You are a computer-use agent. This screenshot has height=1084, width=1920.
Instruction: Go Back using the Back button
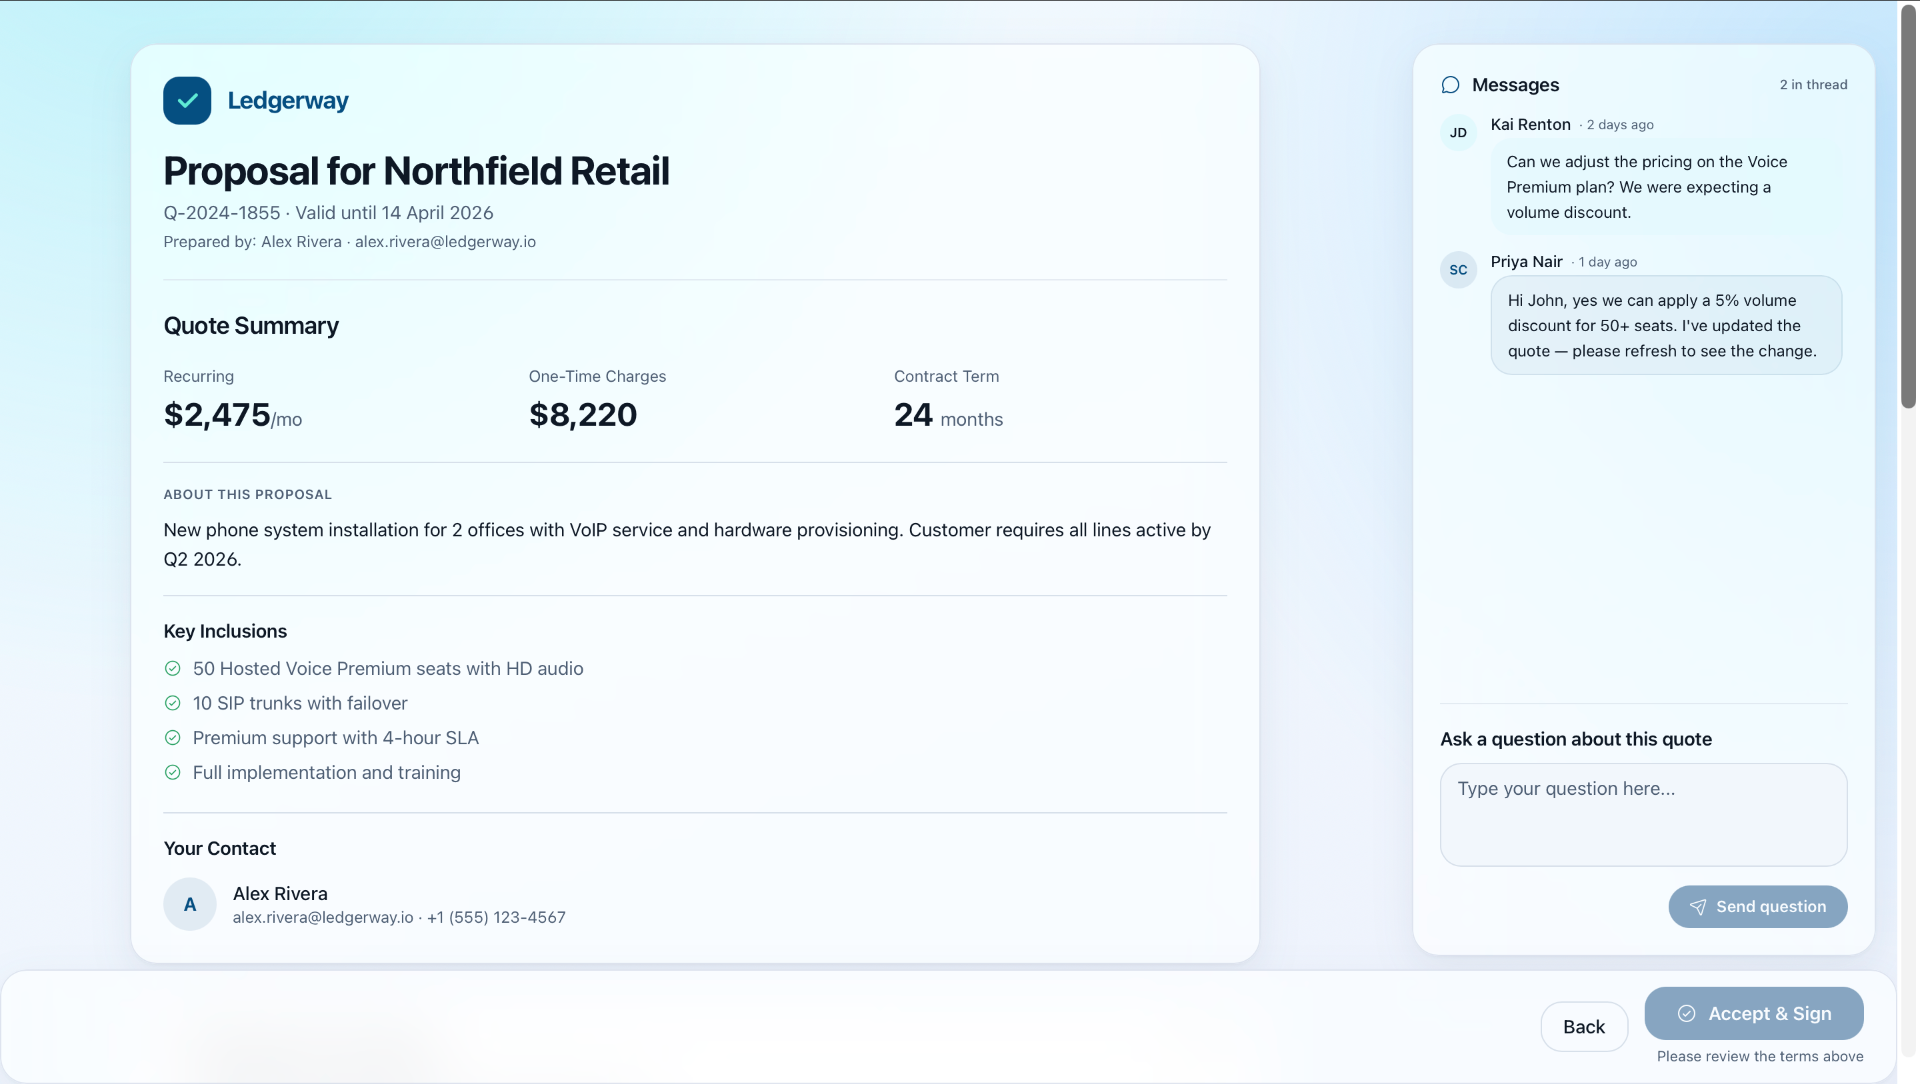pos(1583,1026)
